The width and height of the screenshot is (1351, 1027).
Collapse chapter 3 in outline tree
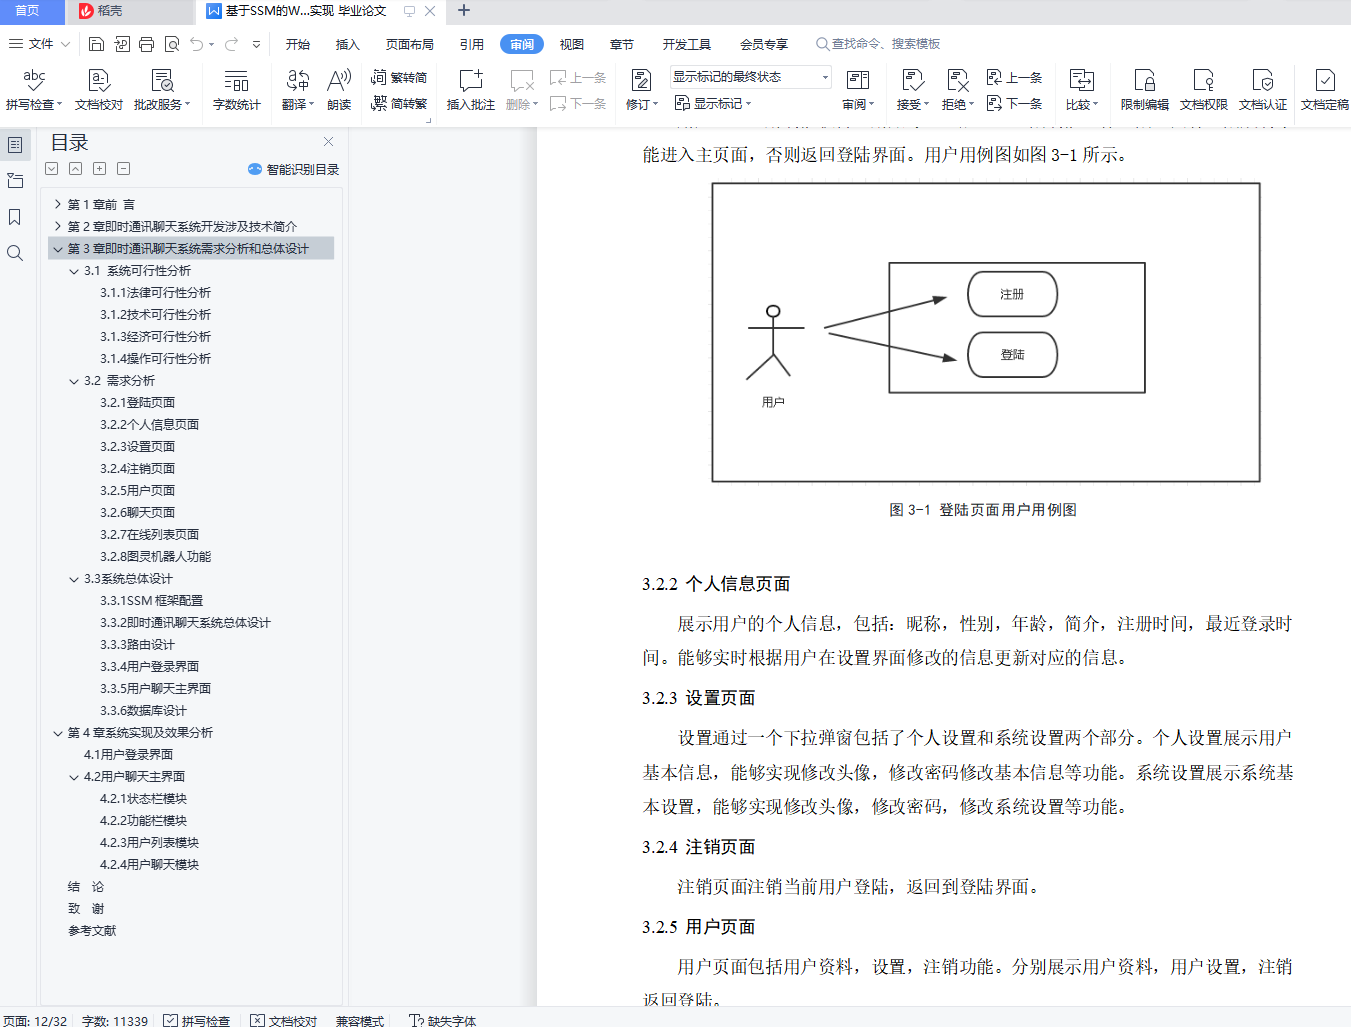pyautogui.click(x=58, y=249)
